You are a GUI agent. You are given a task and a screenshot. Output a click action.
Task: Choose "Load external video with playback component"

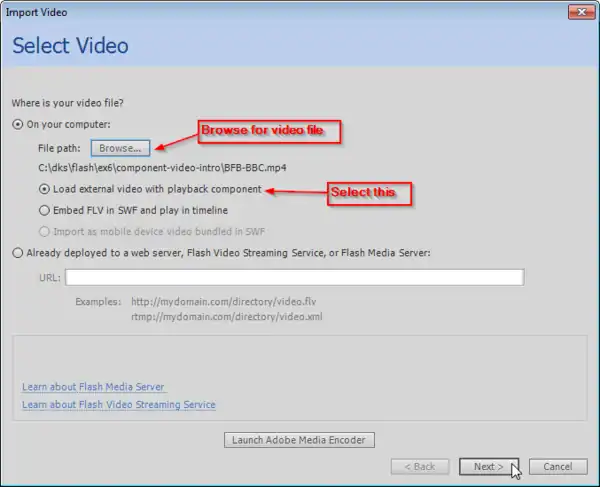pos(44,188)
